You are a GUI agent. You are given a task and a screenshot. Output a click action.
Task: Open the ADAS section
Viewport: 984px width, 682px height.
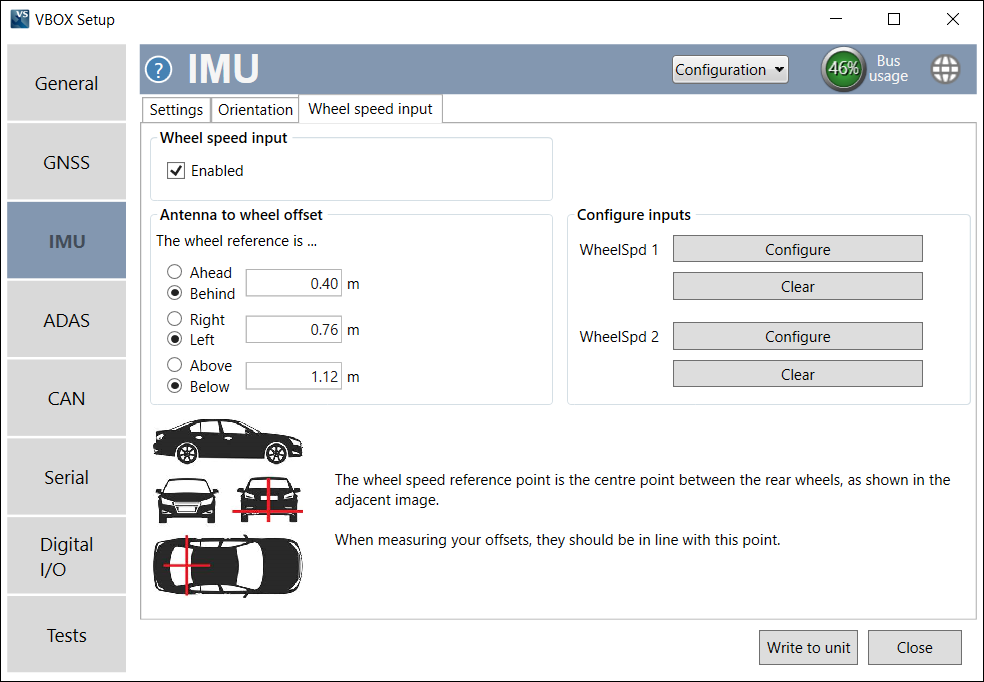tap(67, 320)
